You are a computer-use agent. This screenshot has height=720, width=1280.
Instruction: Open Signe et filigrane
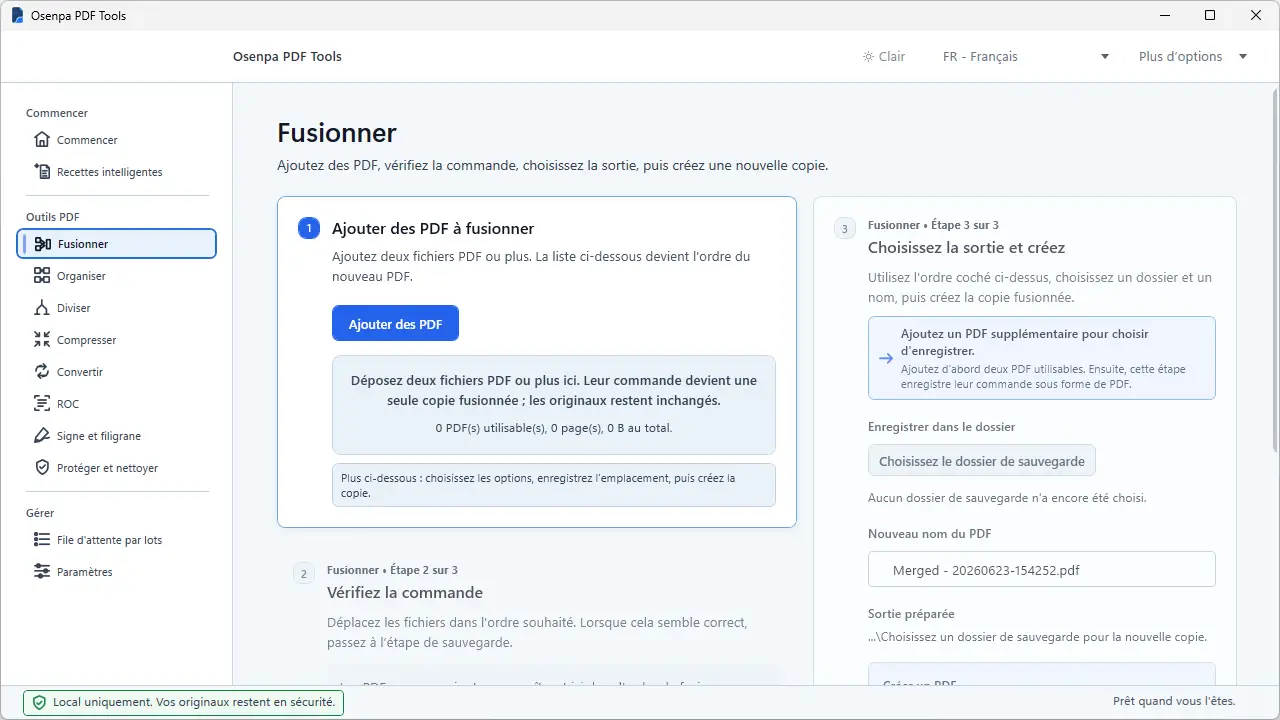pyautogui.click(x=117, y=436)
